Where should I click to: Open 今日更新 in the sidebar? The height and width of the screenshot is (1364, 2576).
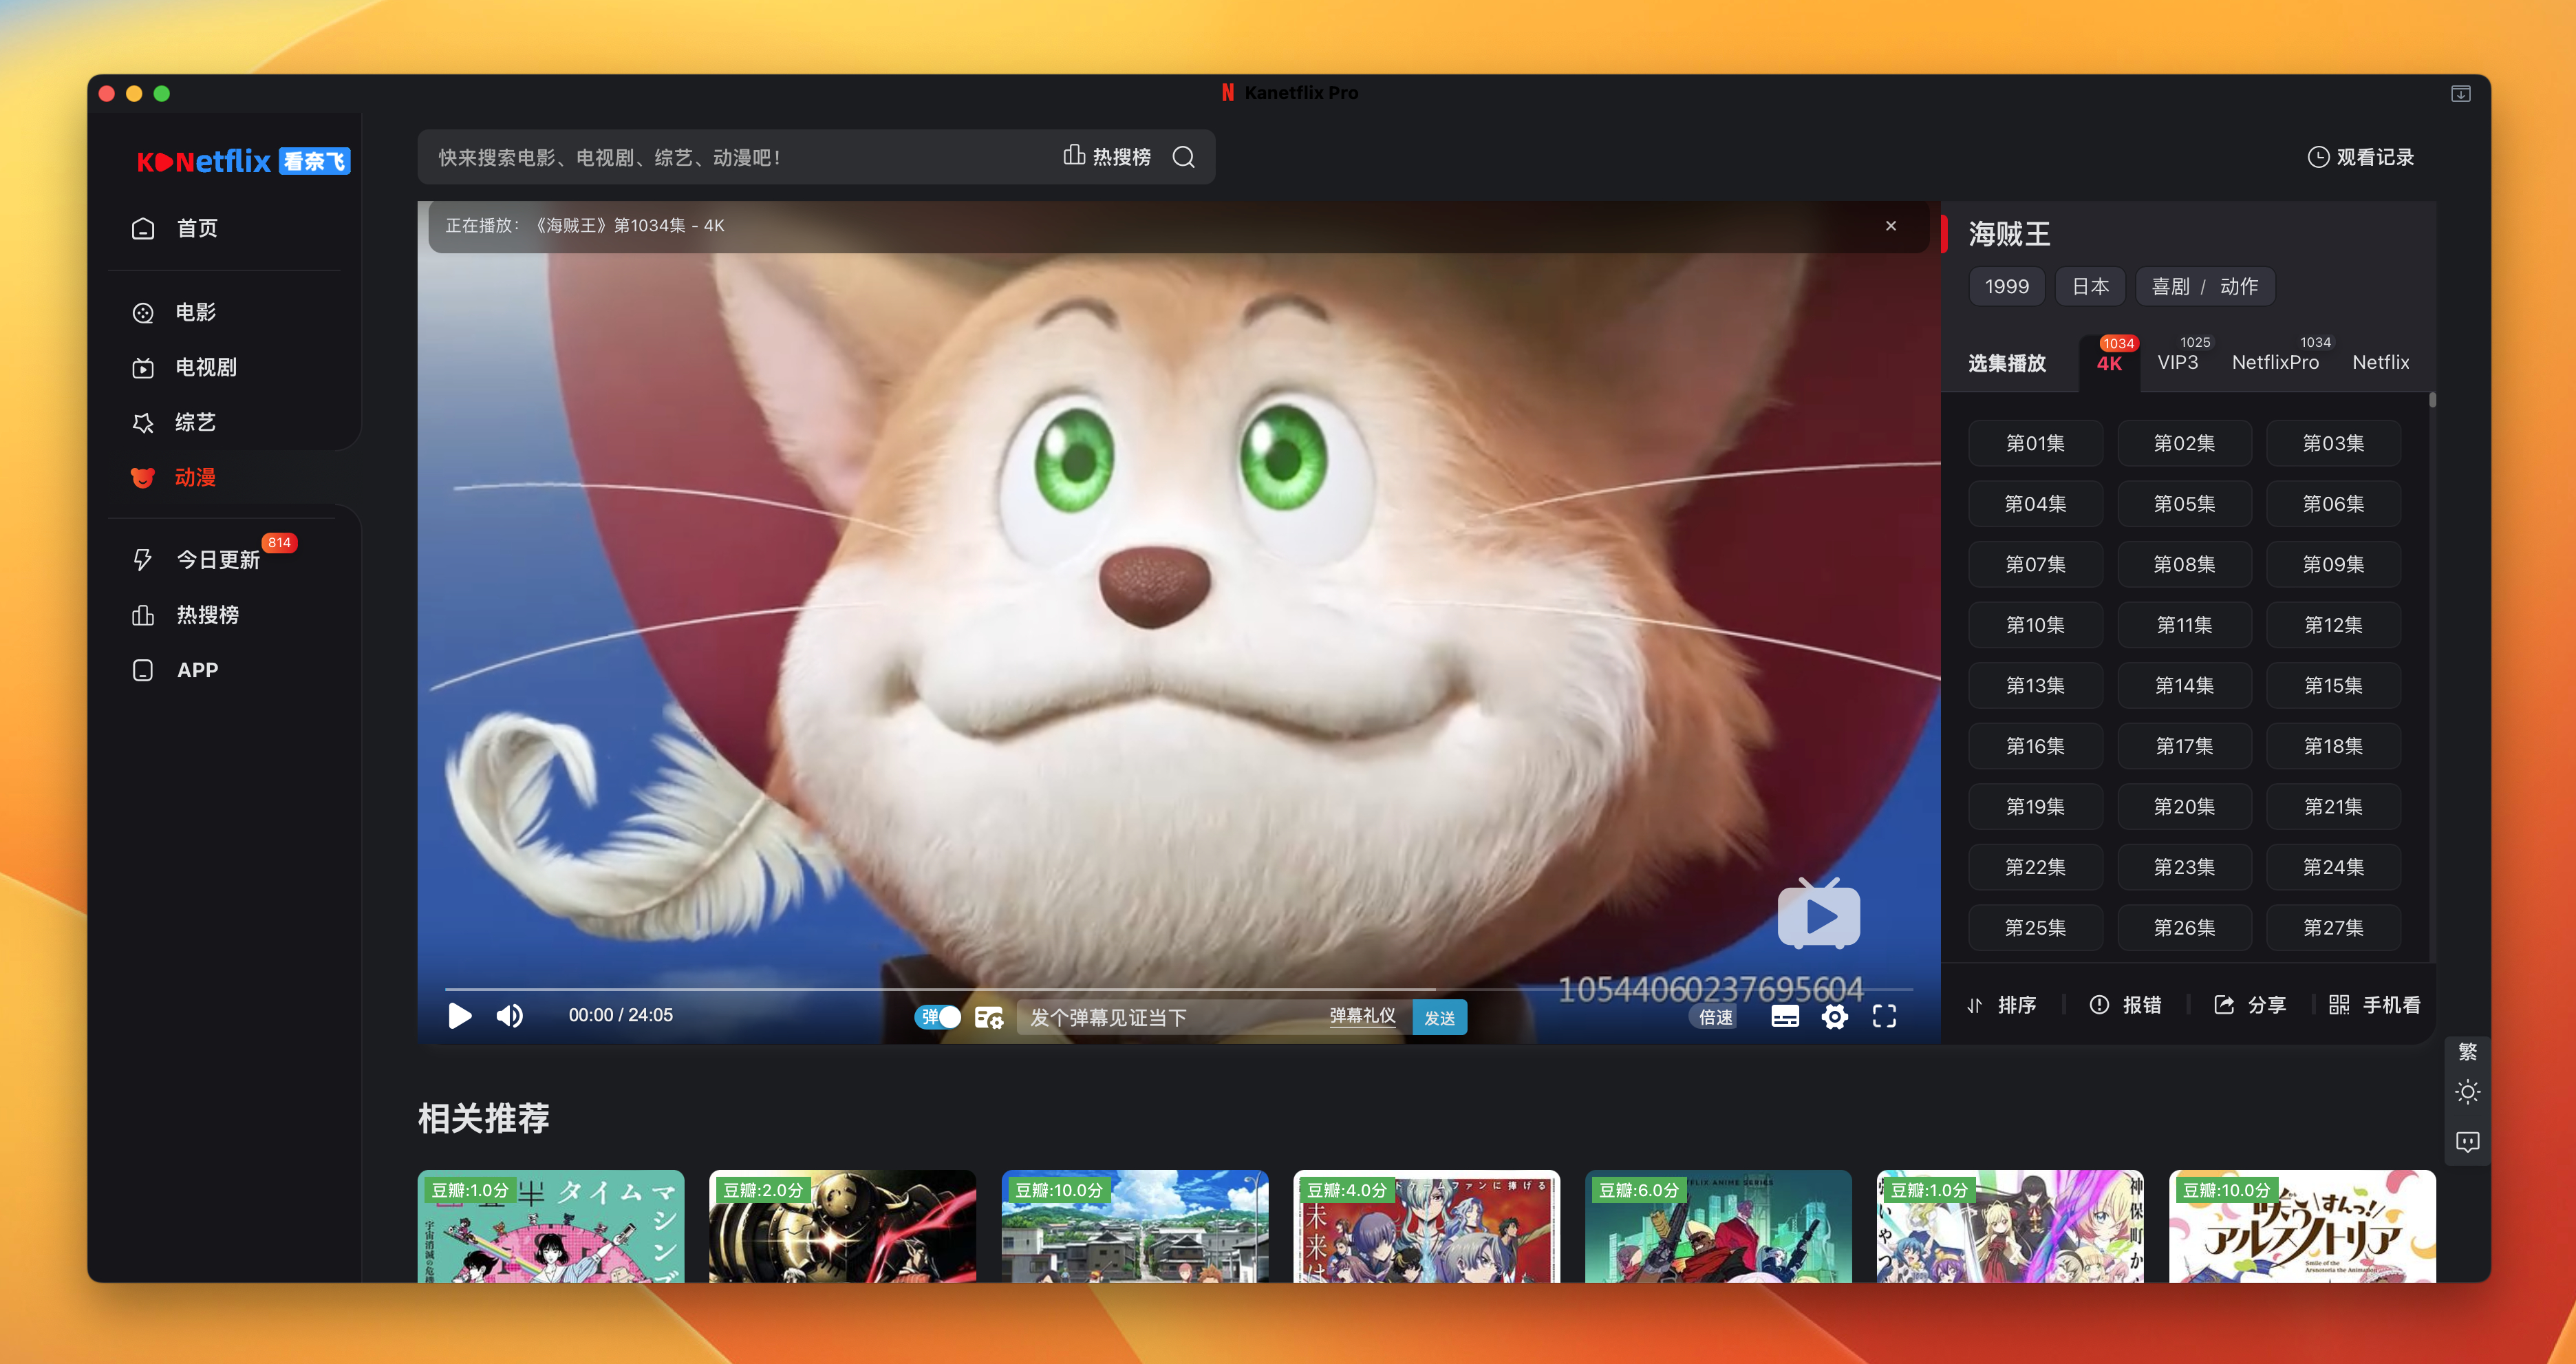coord(217,560)
